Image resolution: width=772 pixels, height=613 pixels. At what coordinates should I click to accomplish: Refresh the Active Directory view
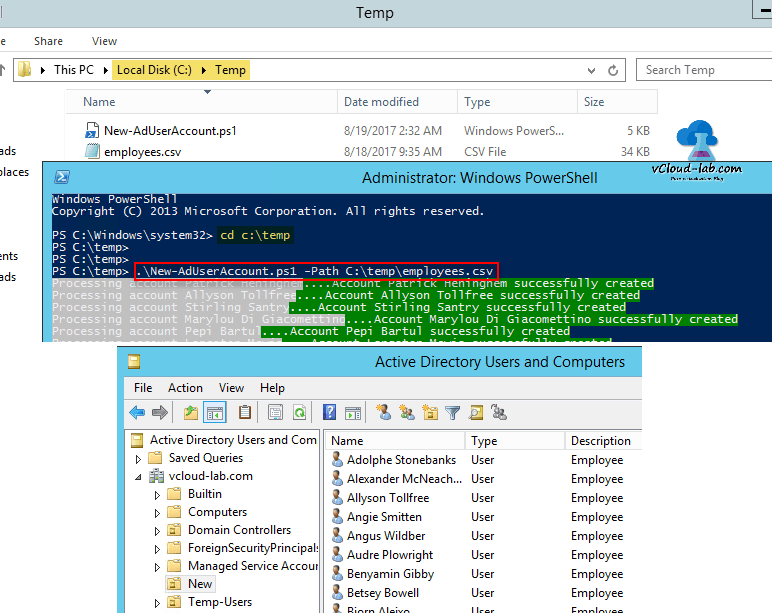pos(299,412)
